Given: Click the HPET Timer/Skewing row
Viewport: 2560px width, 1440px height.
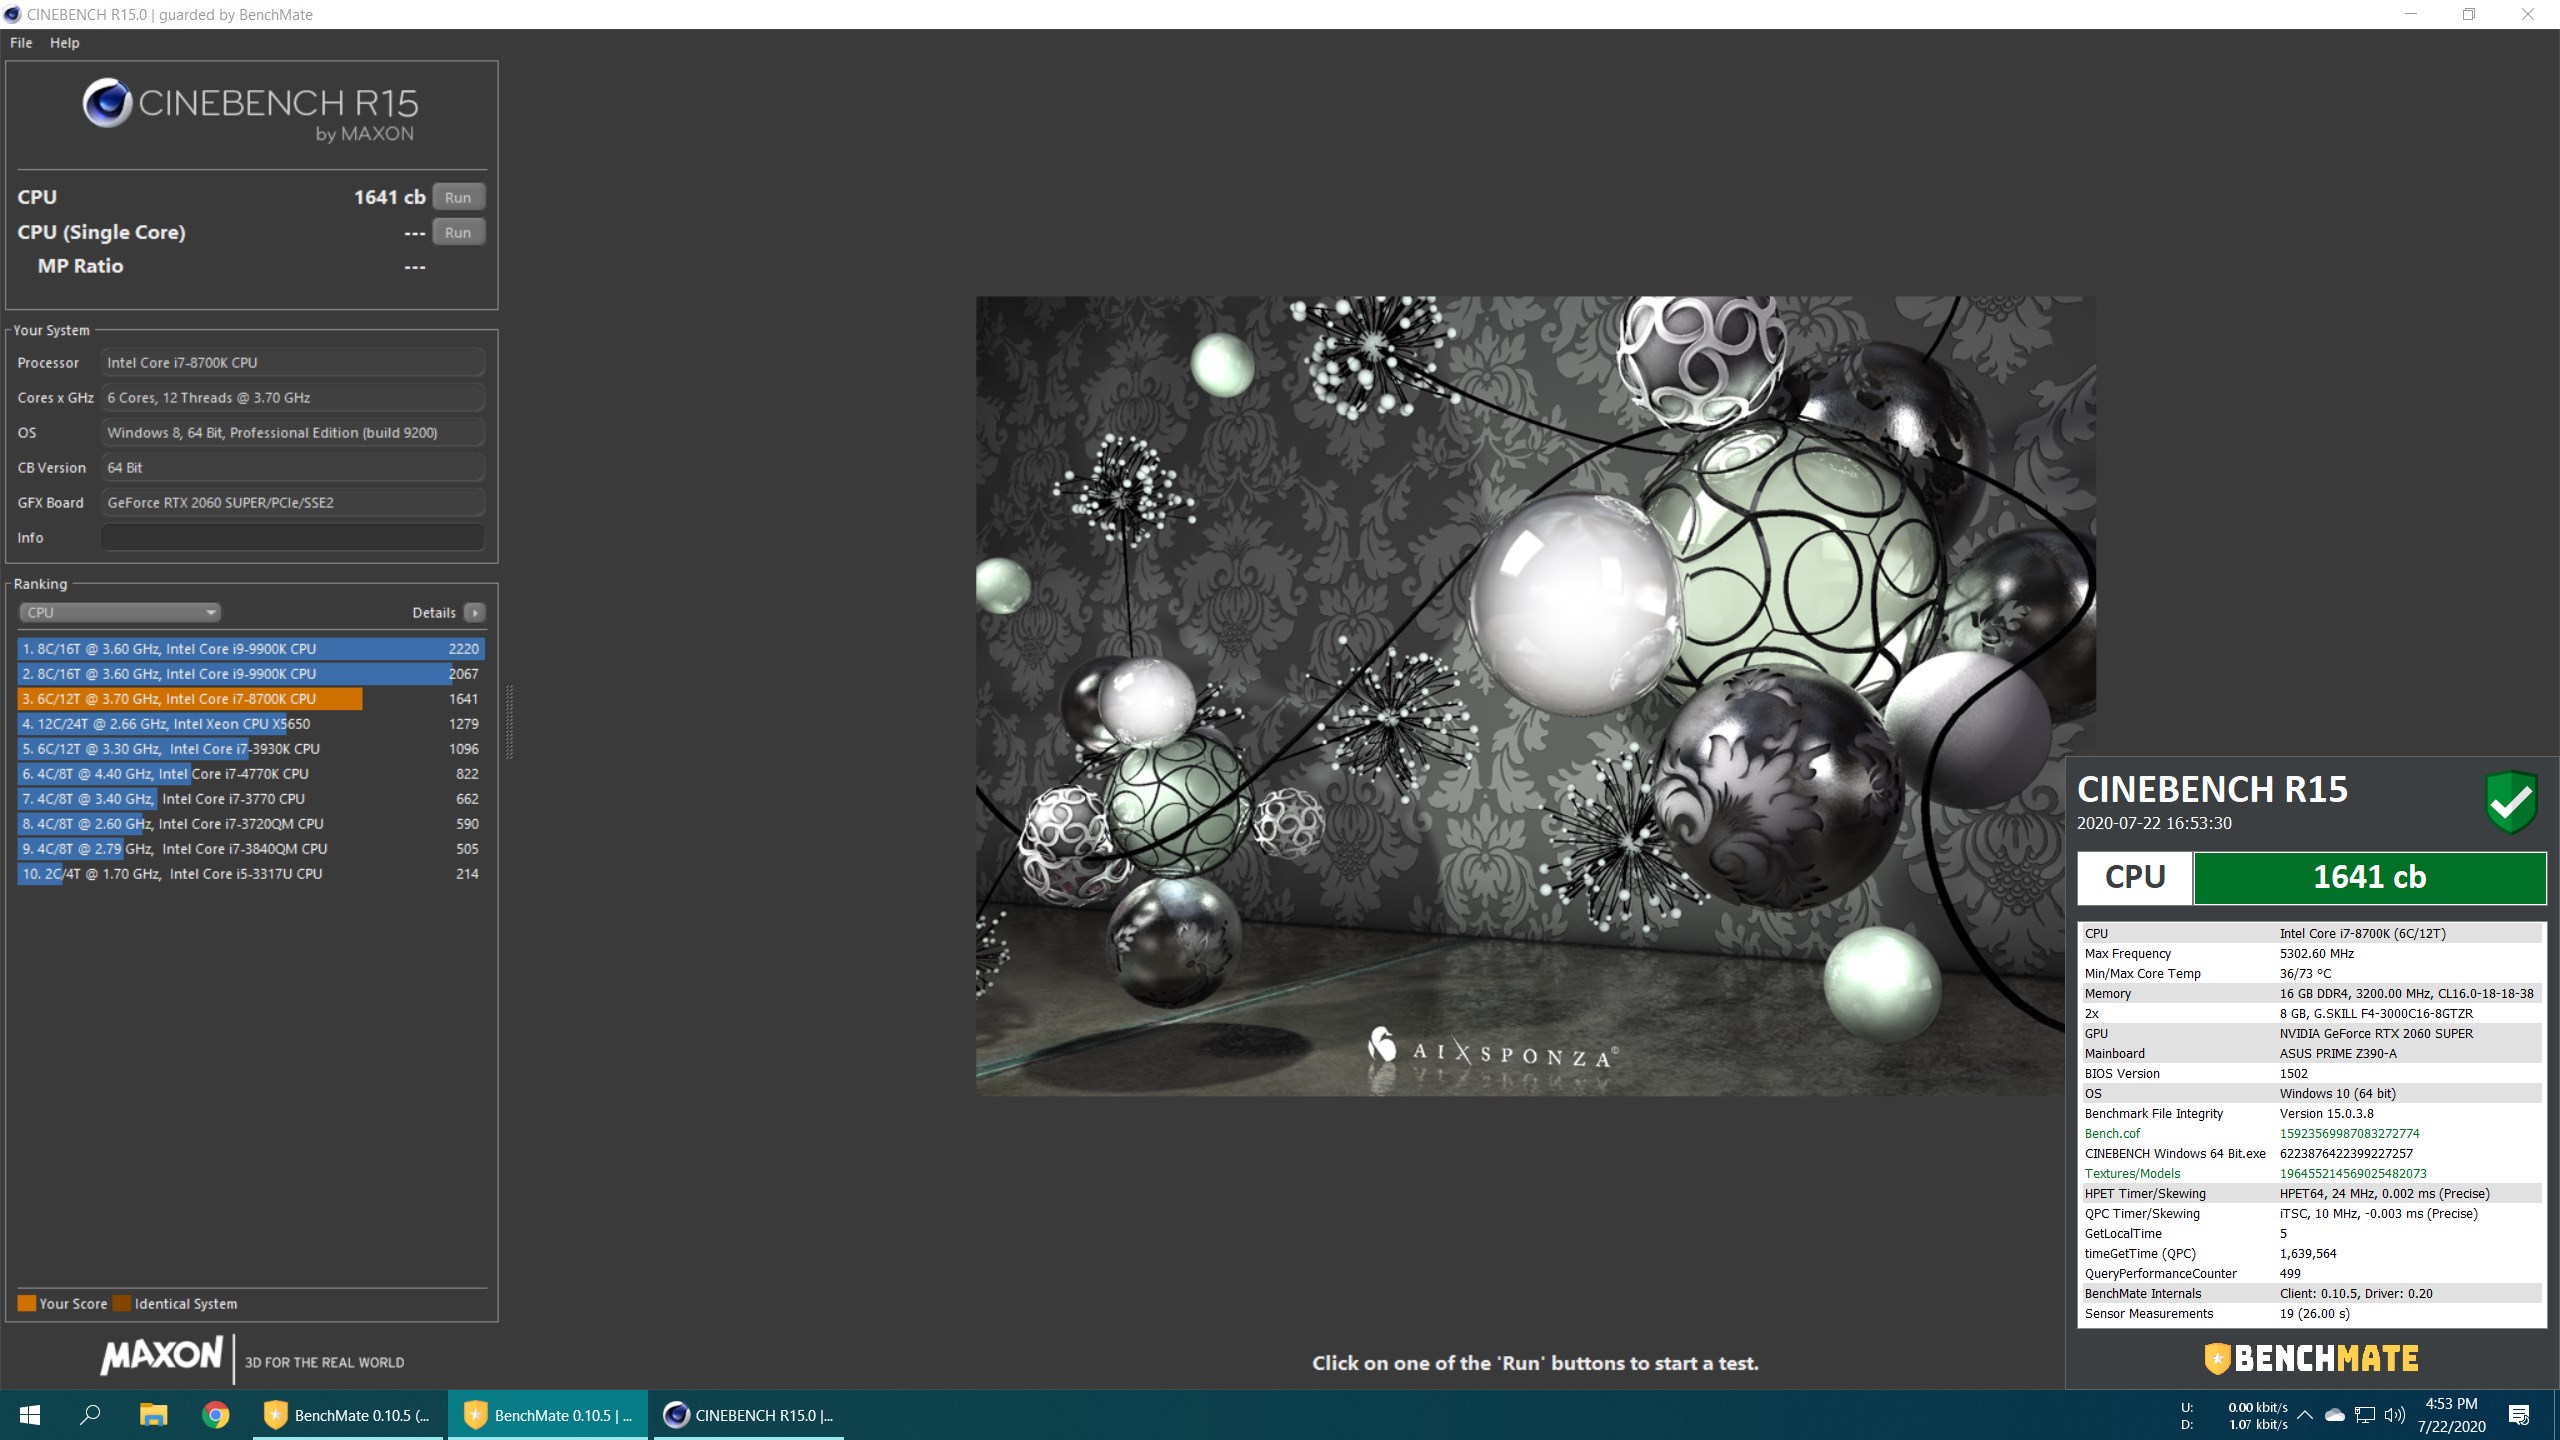Looking at the screenshot, I should (x=2311, y=1193).
